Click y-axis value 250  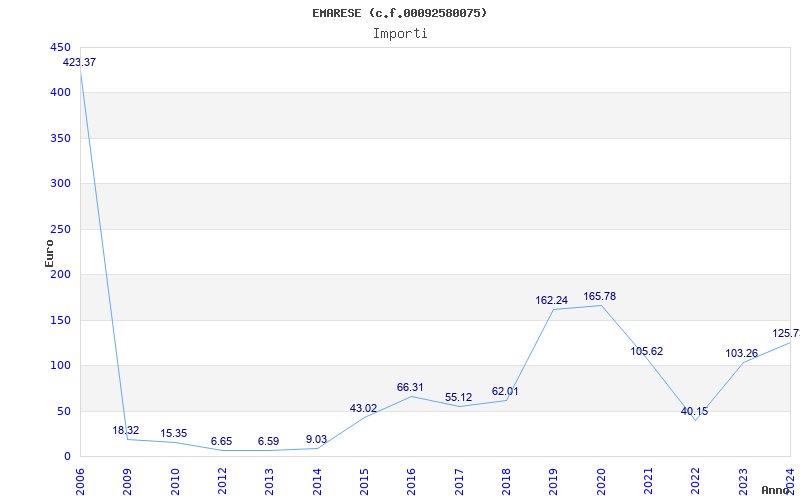60,230
